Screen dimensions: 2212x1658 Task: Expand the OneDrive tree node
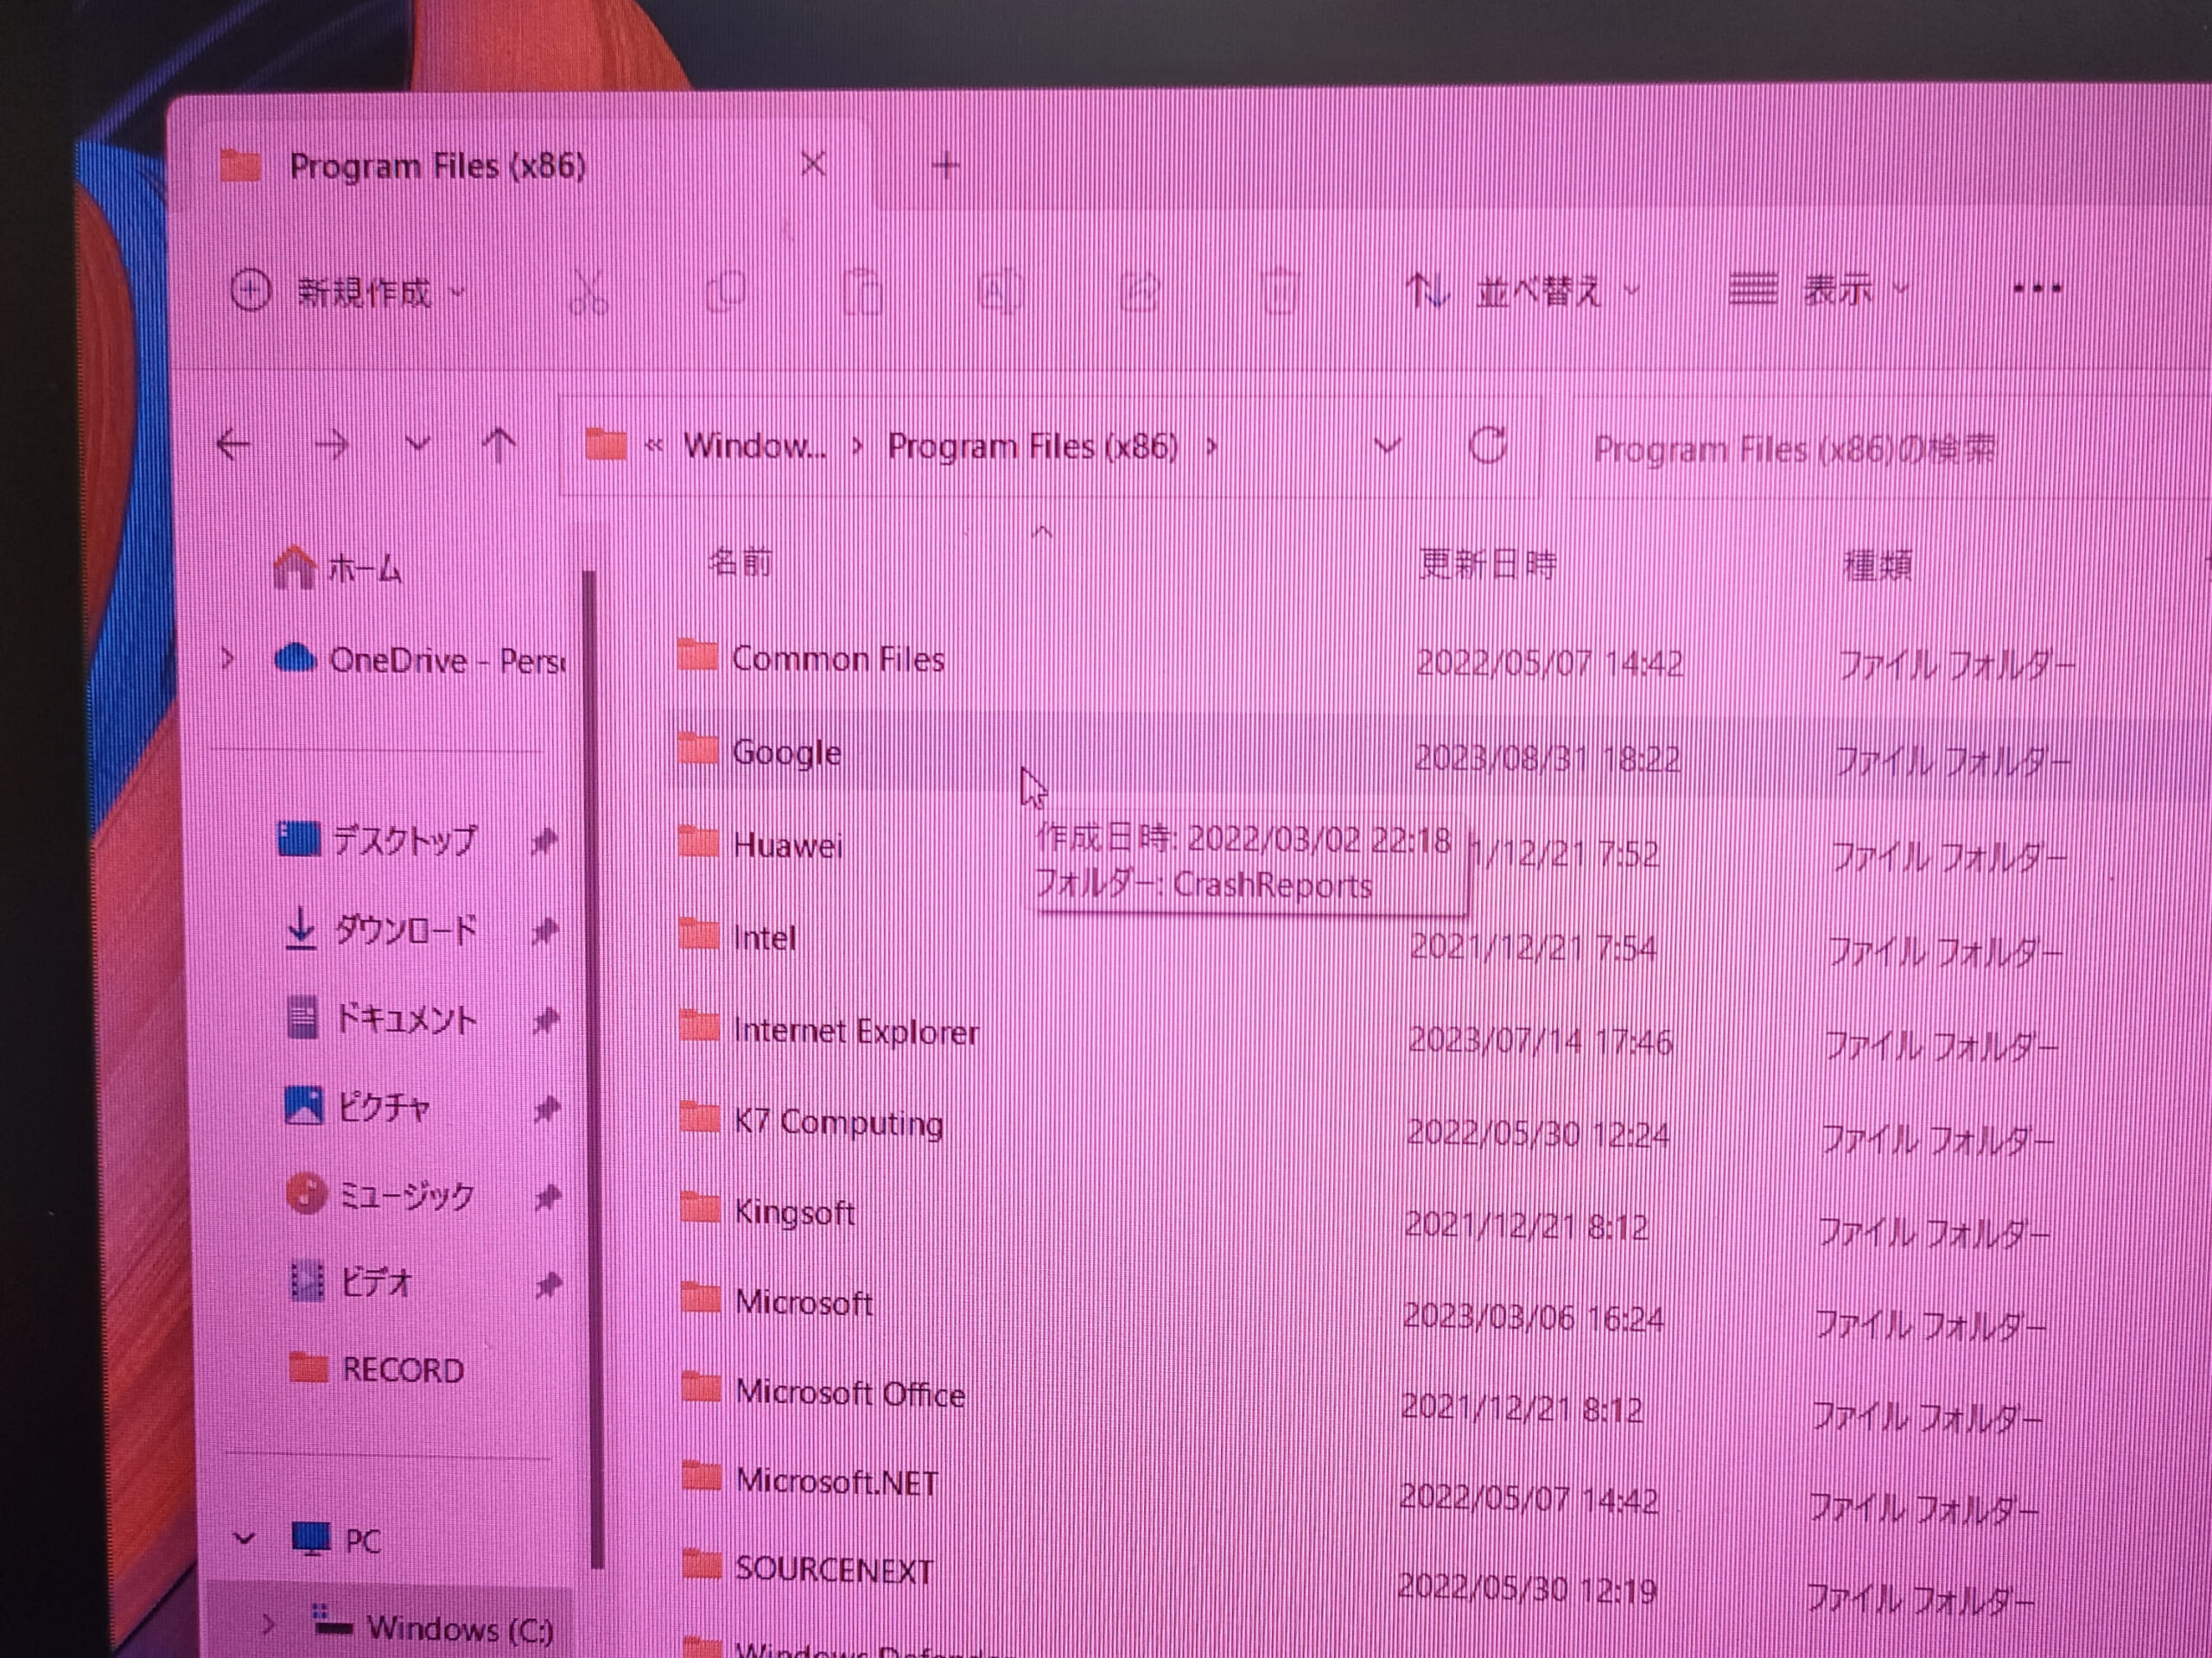pos(228,659)
